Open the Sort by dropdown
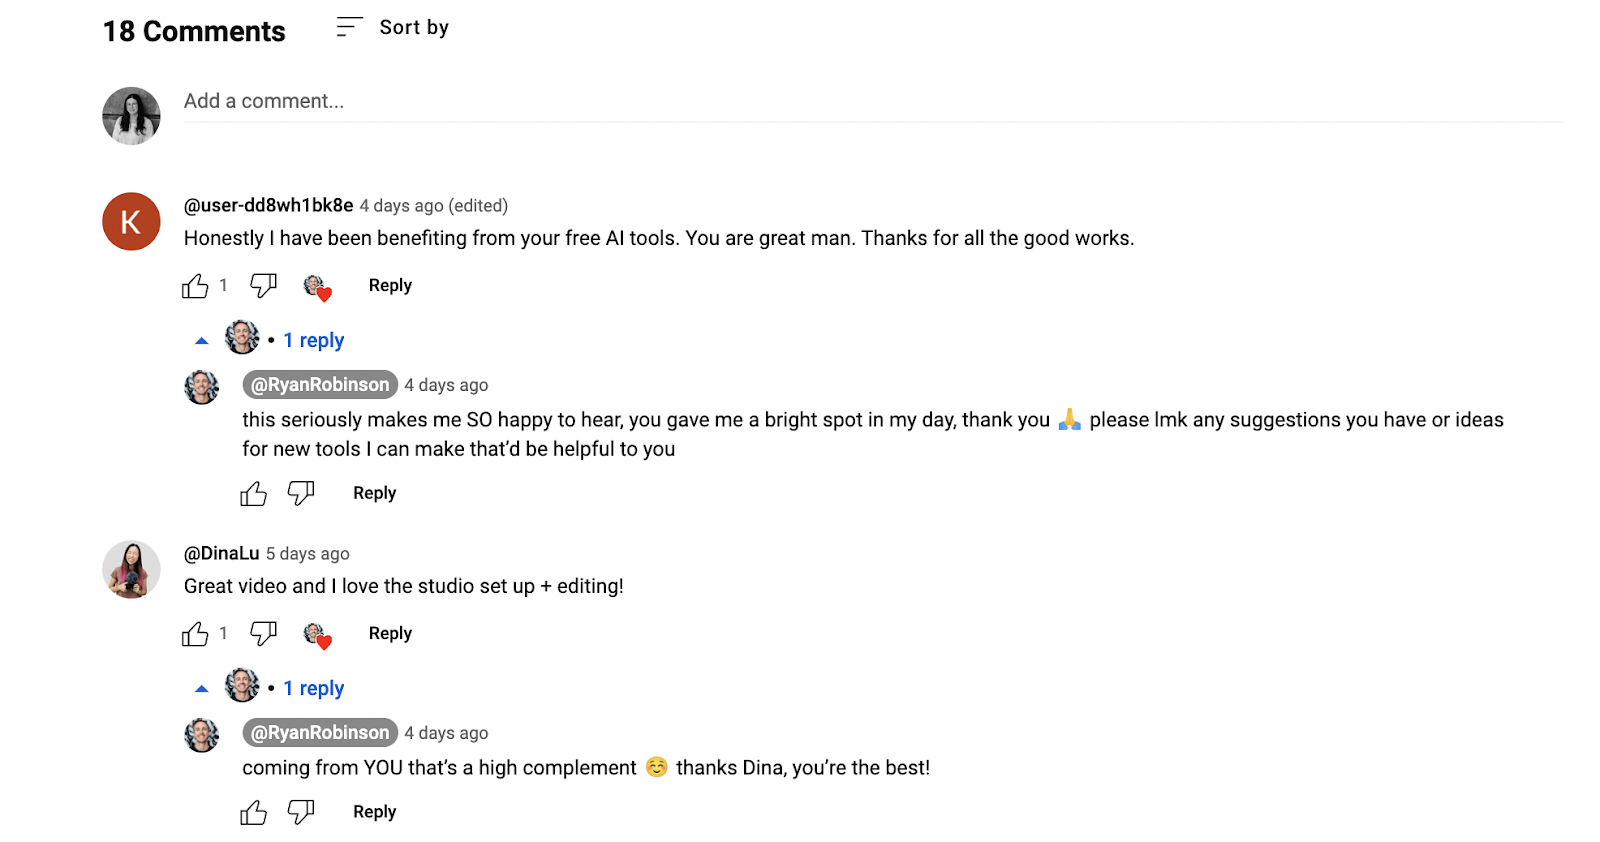The width and height of the screenshot is (1600, 842). 413,27
